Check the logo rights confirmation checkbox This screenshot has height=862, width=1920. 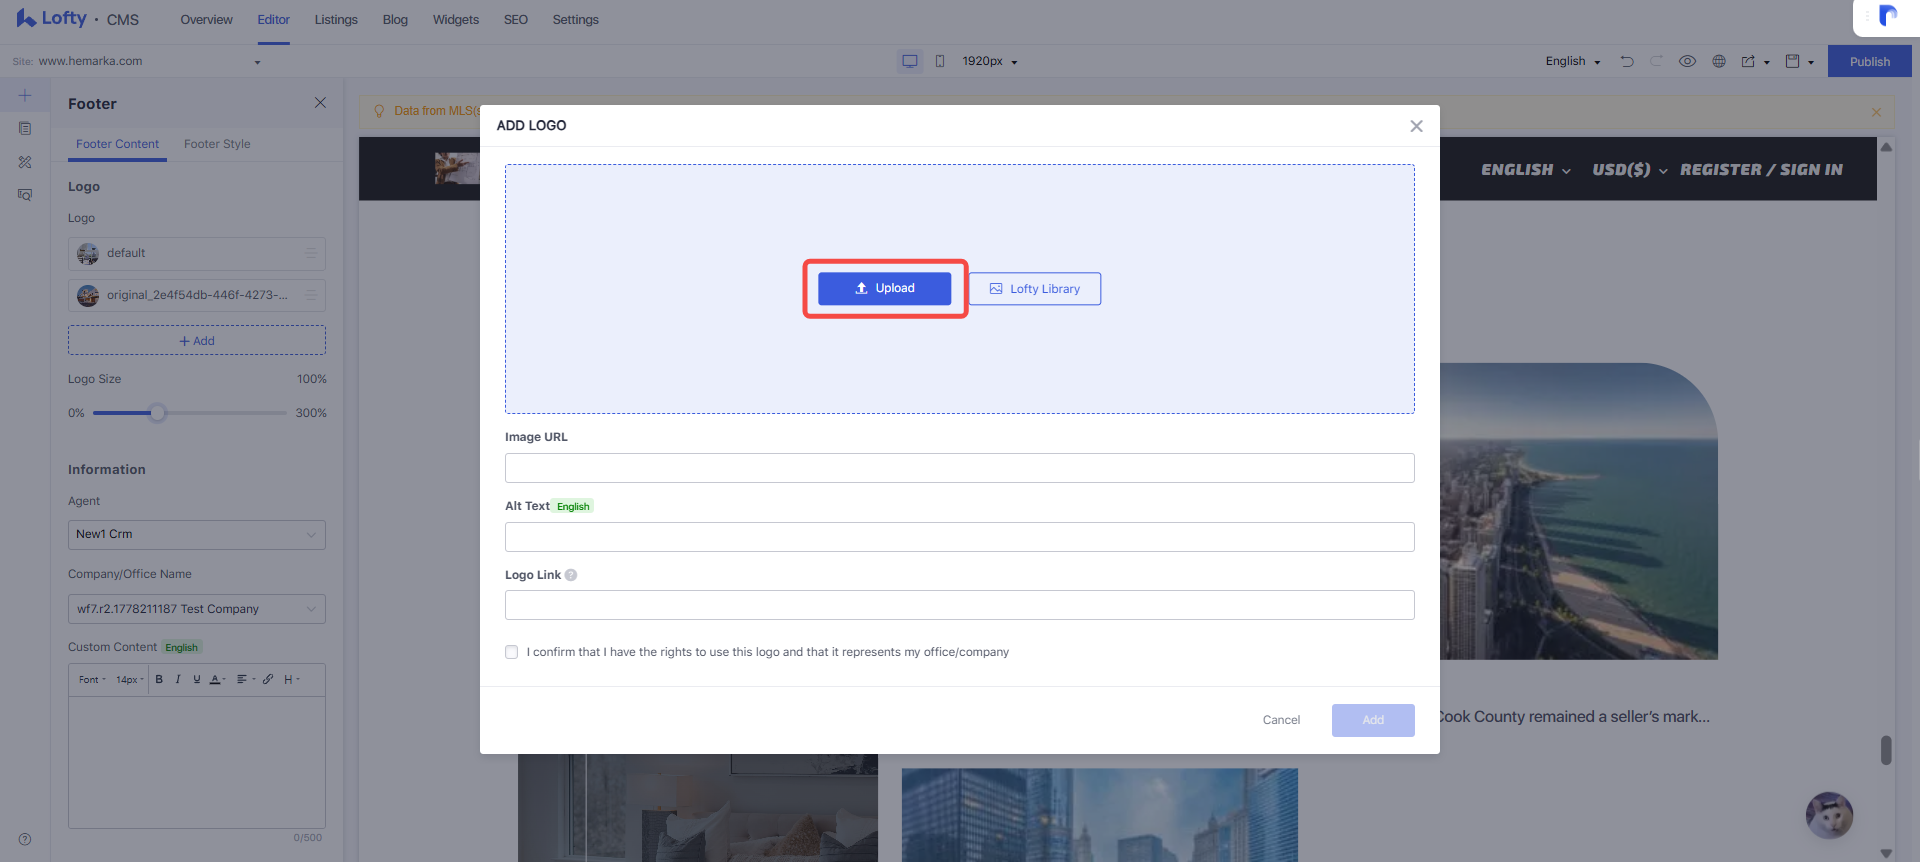511,652
